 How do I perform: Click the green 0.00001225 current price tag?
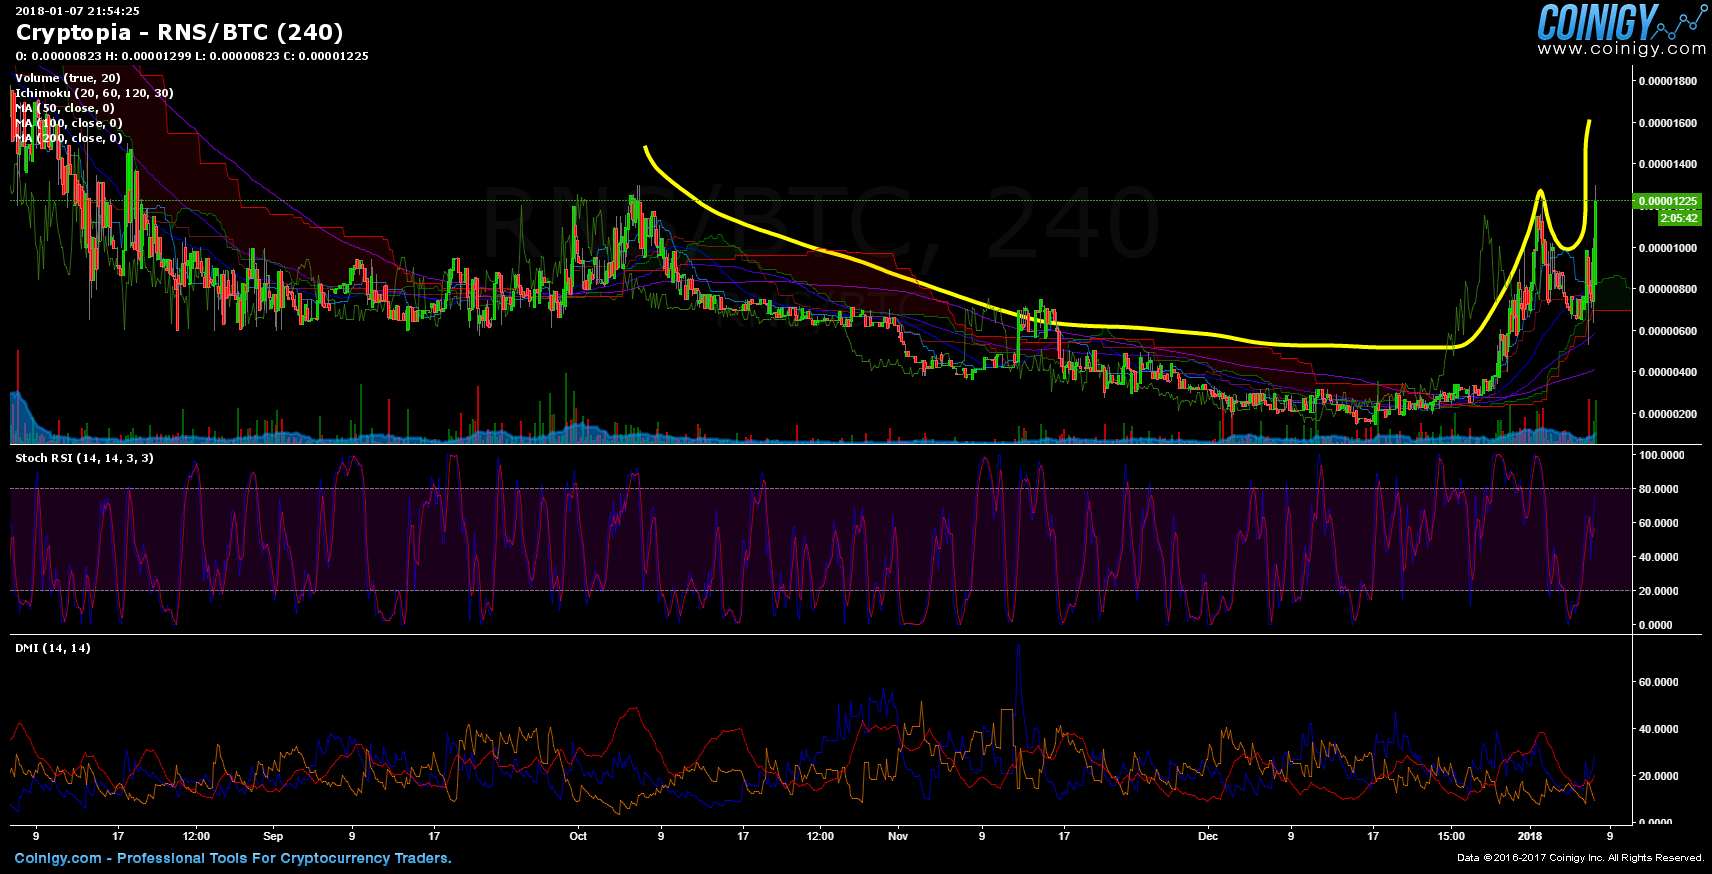(x=1667, y=201)
